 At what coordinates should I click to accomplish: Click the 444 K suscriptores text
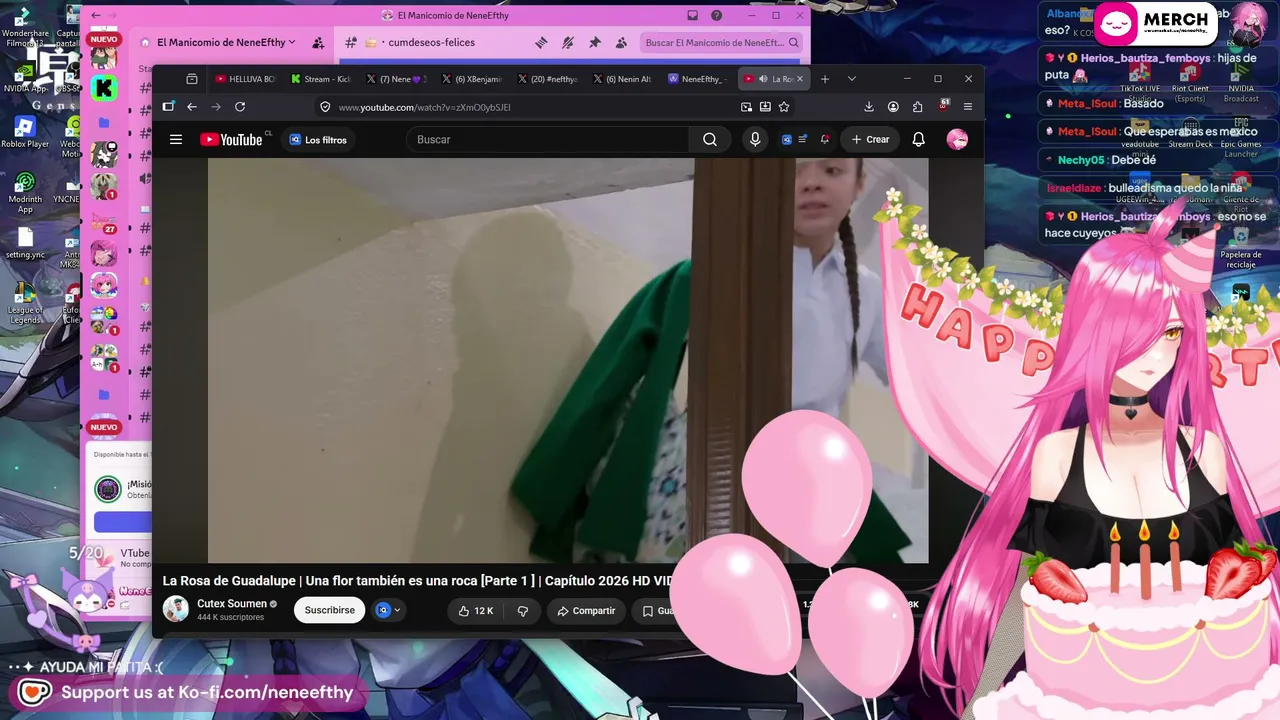click(x=230, y=618)
